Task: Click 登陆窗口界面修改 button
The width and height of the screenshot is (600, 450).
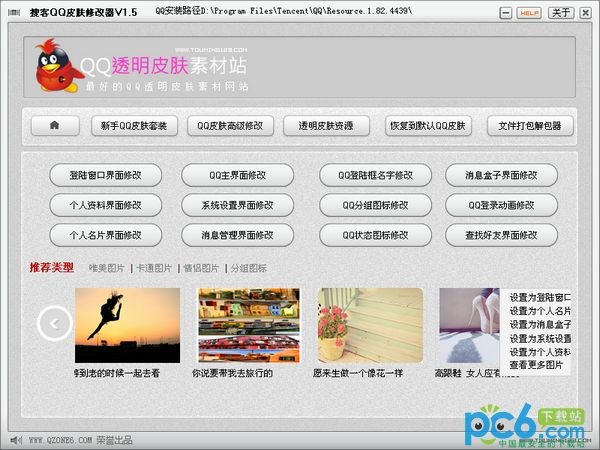Action: point(106,175)
